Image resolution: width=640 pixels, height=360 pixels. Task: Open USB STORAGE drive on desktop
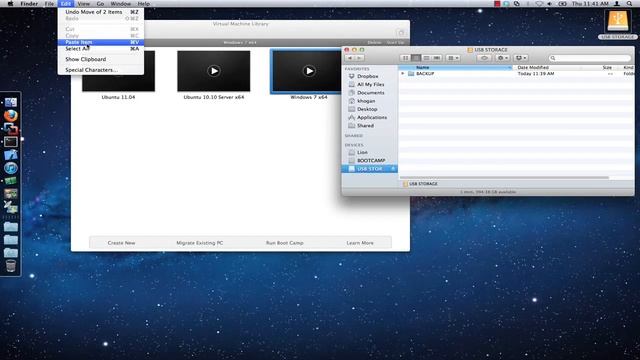pyautogui.click(x=618, y=23)
